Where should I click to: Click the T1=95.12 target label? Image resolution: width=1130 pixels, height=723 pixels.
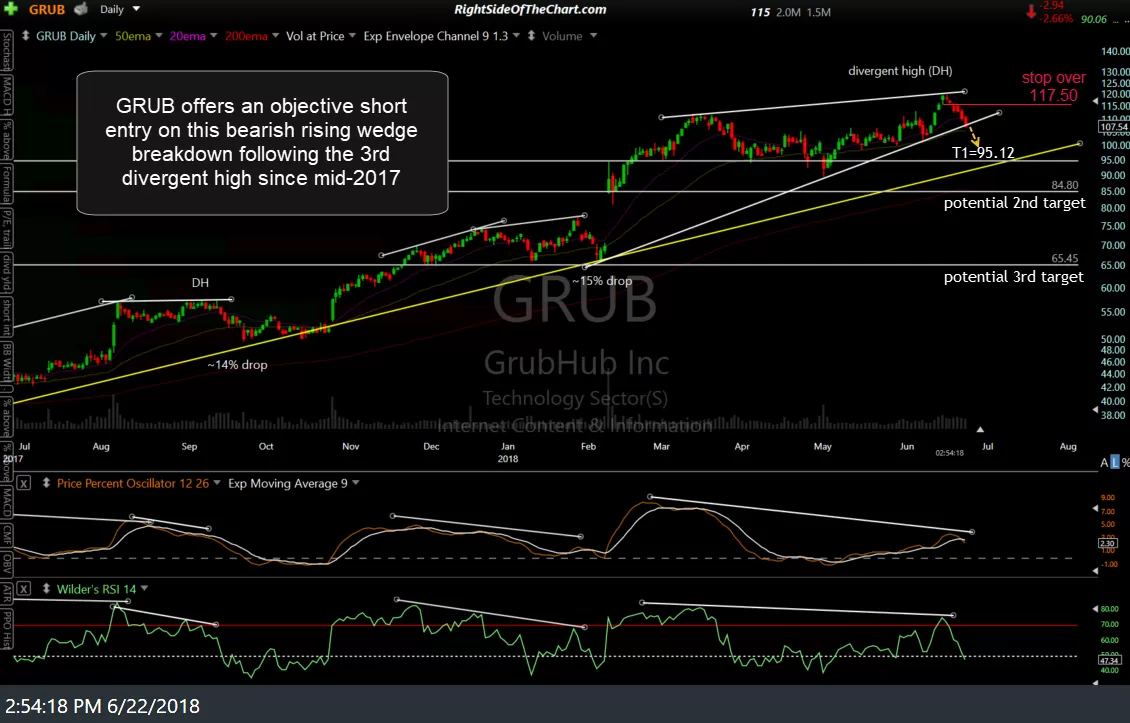983,152
